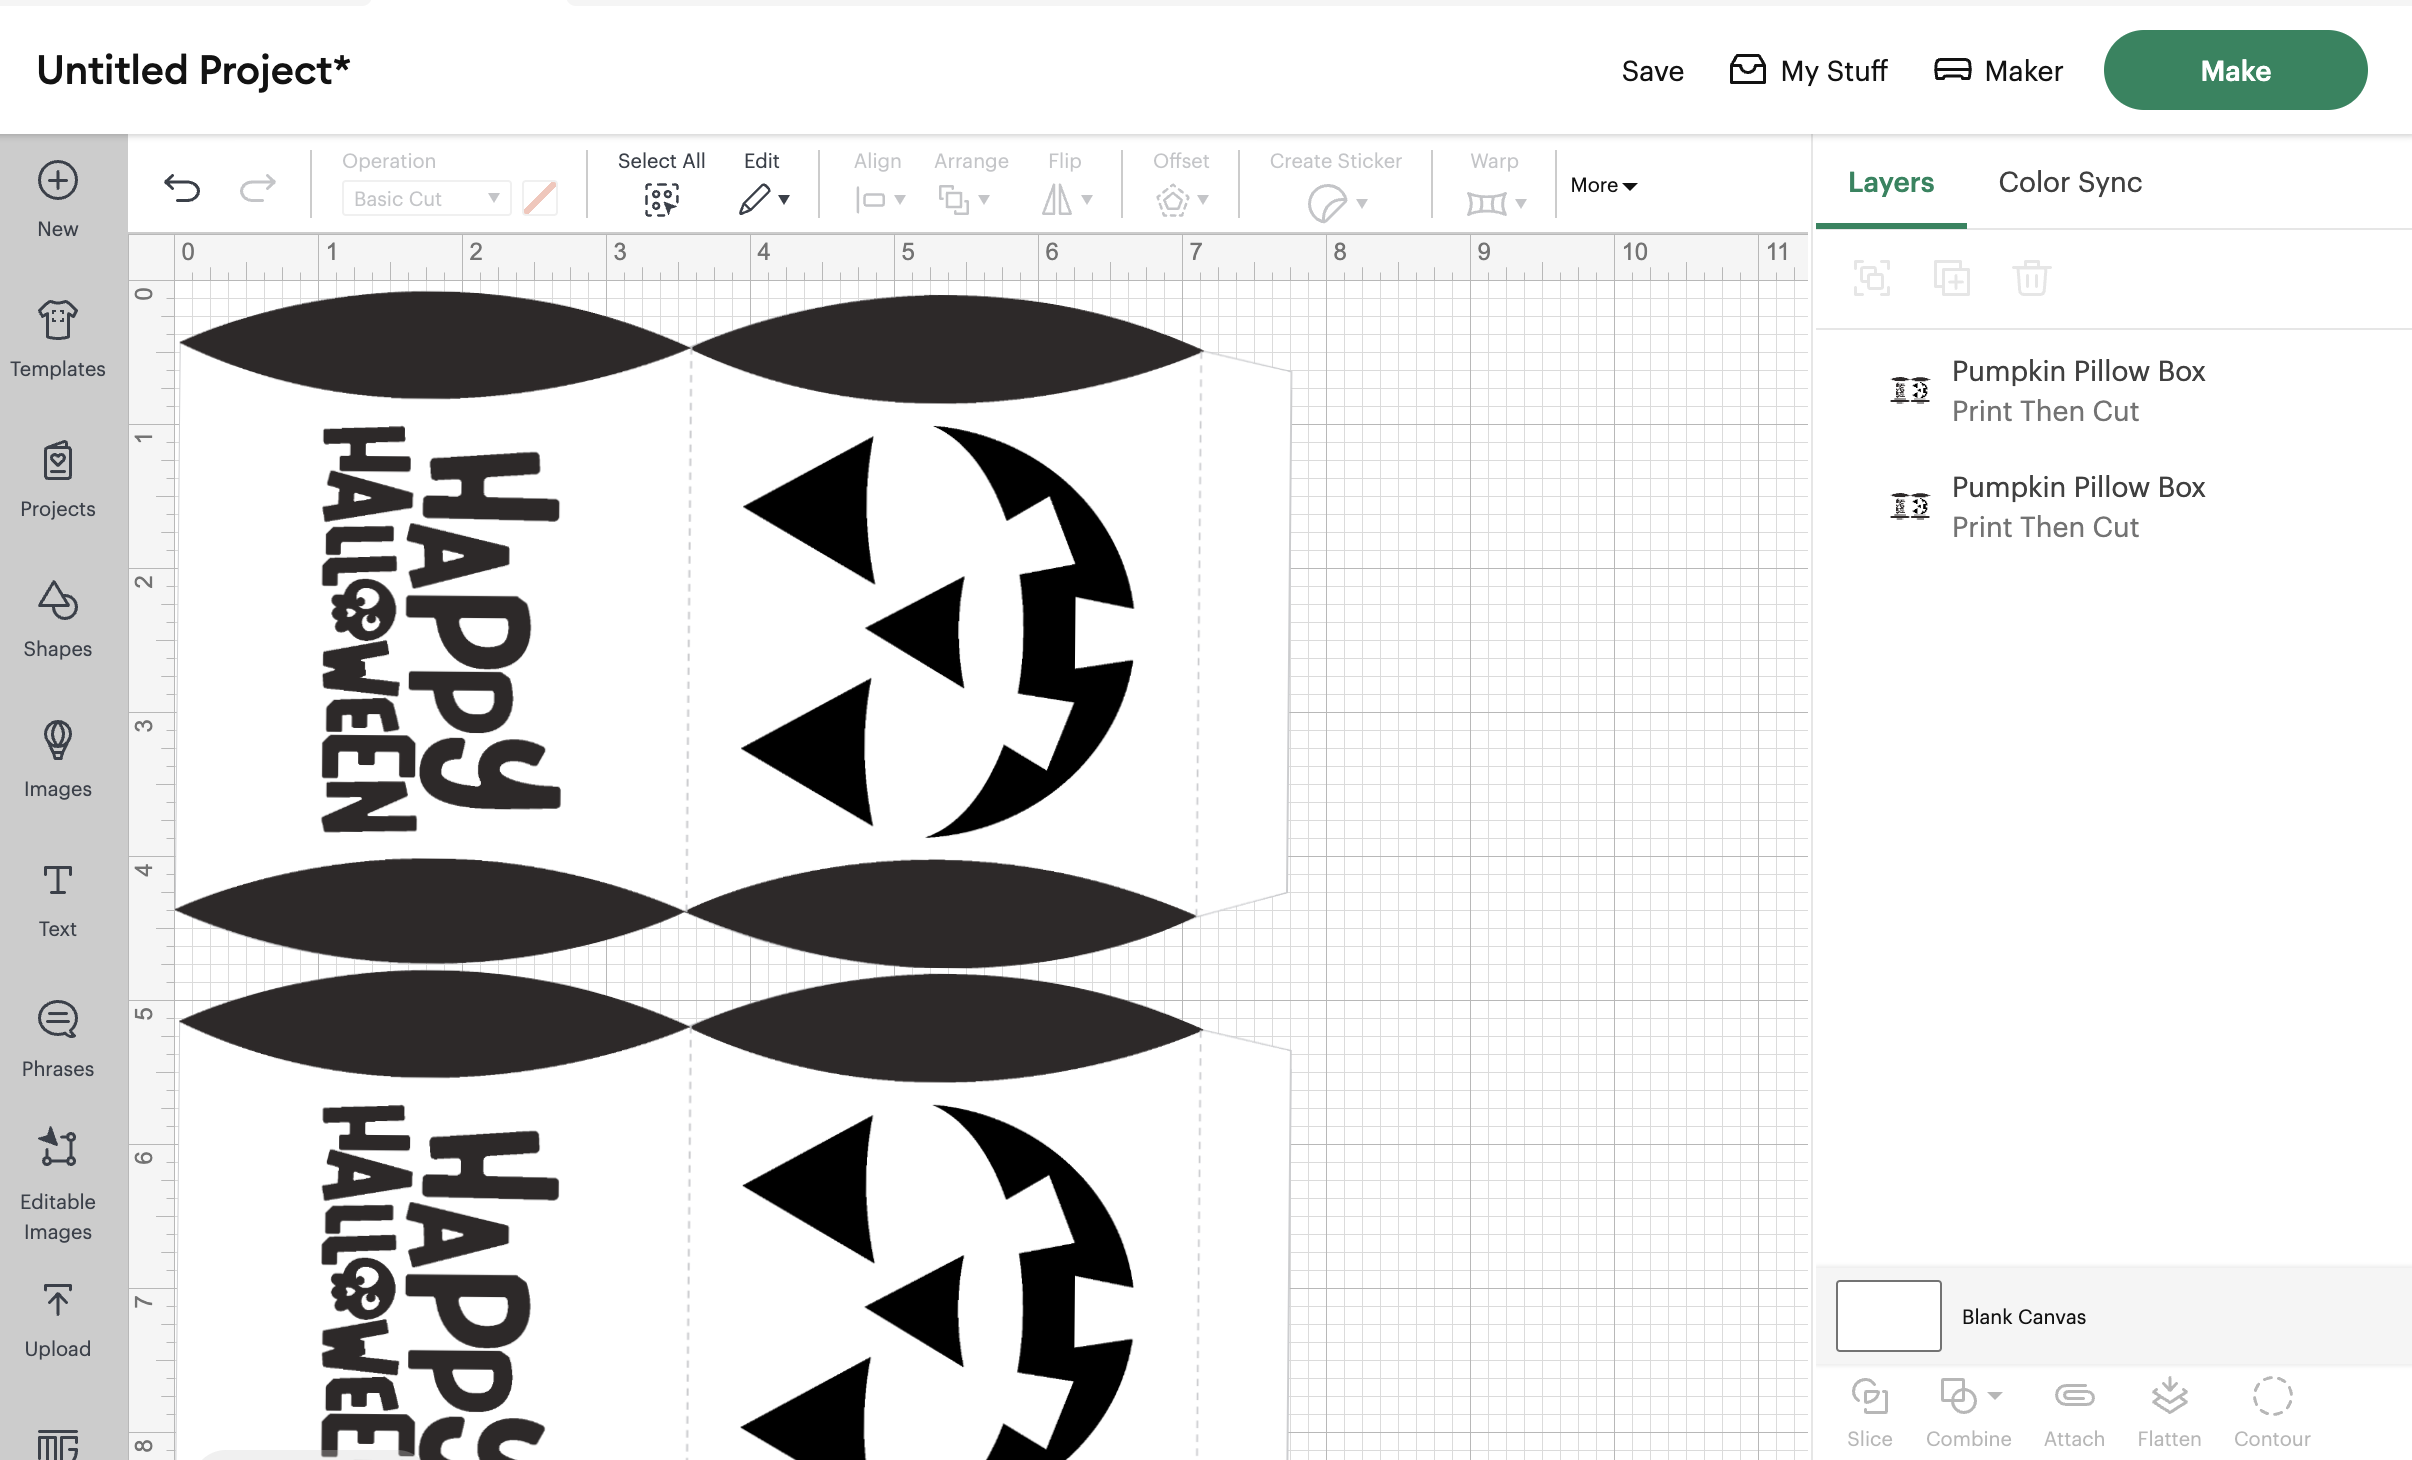Viewport: 2412px width, 1460px height.
Task: Open the More toolbar menu
Action: point(1603,185)
